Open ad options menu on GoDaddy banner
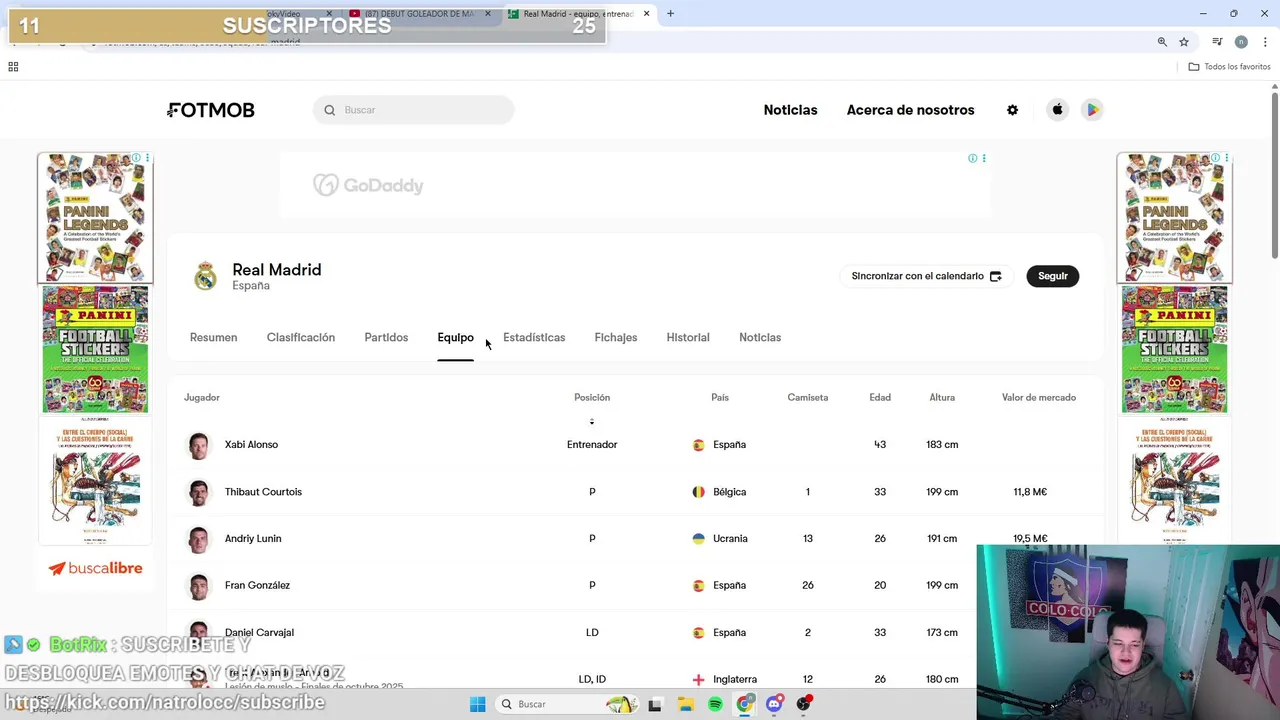Screen dimensions: 1280x720 pos(984,158)
